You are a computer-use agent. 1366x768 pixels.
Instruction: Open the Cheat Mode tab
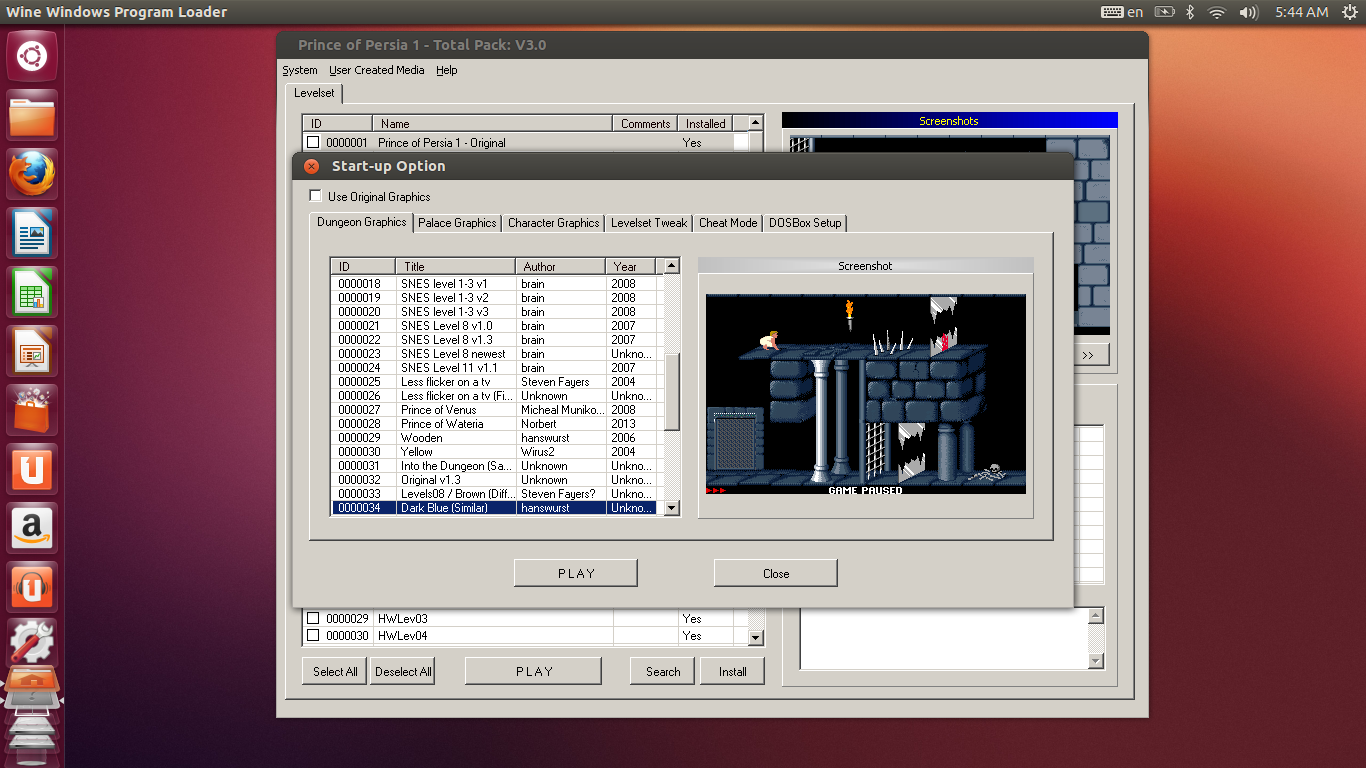[x=728, y=223]
